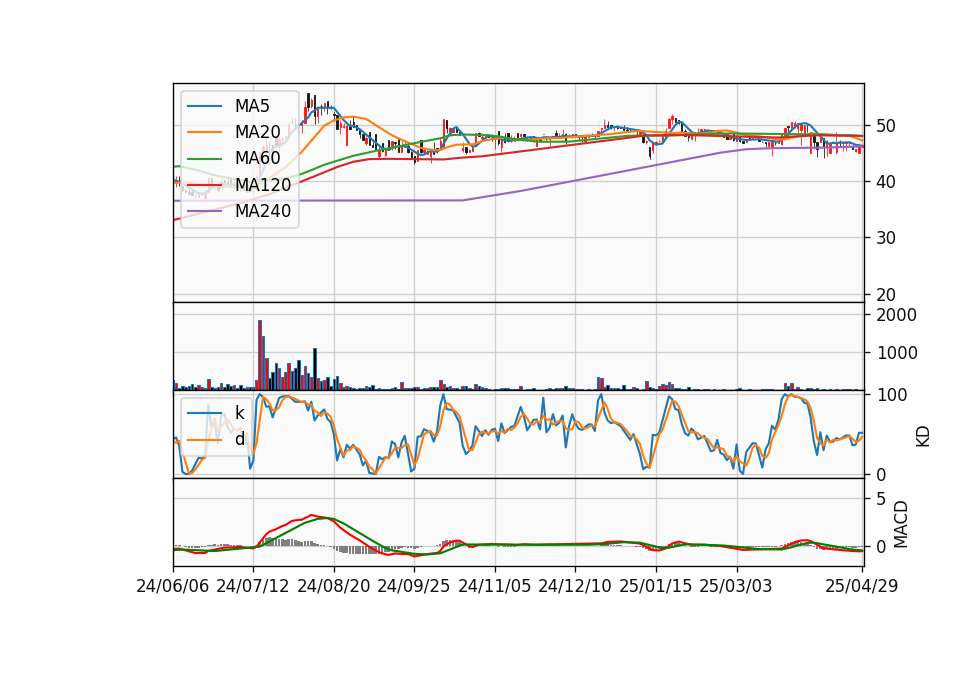This screenshot has width=960, height=690.
Task: Click the volume axis value 2000
Action: tap(896, 315)
